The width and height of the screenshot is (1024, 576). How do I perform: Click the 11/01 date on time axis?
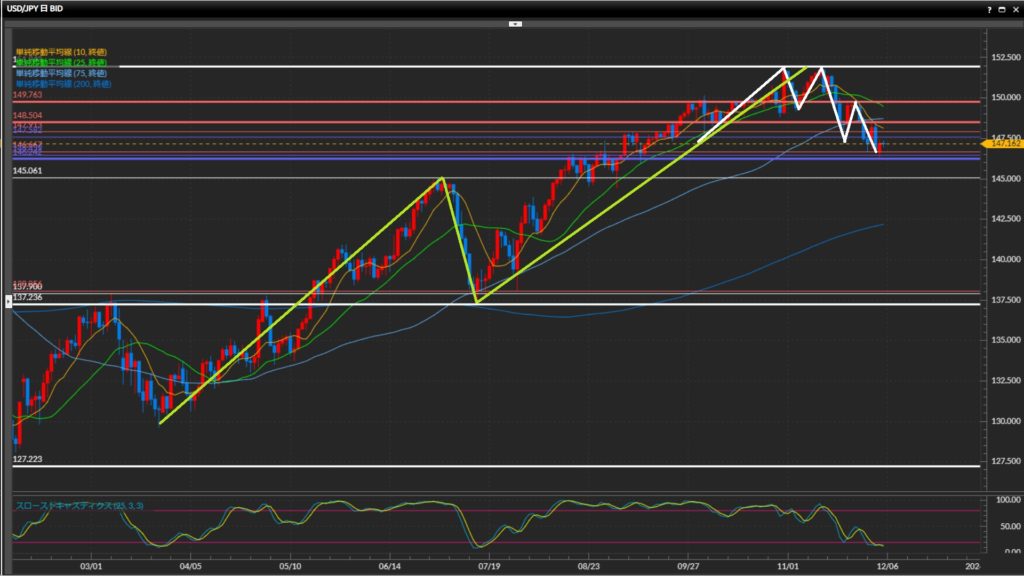788,565
